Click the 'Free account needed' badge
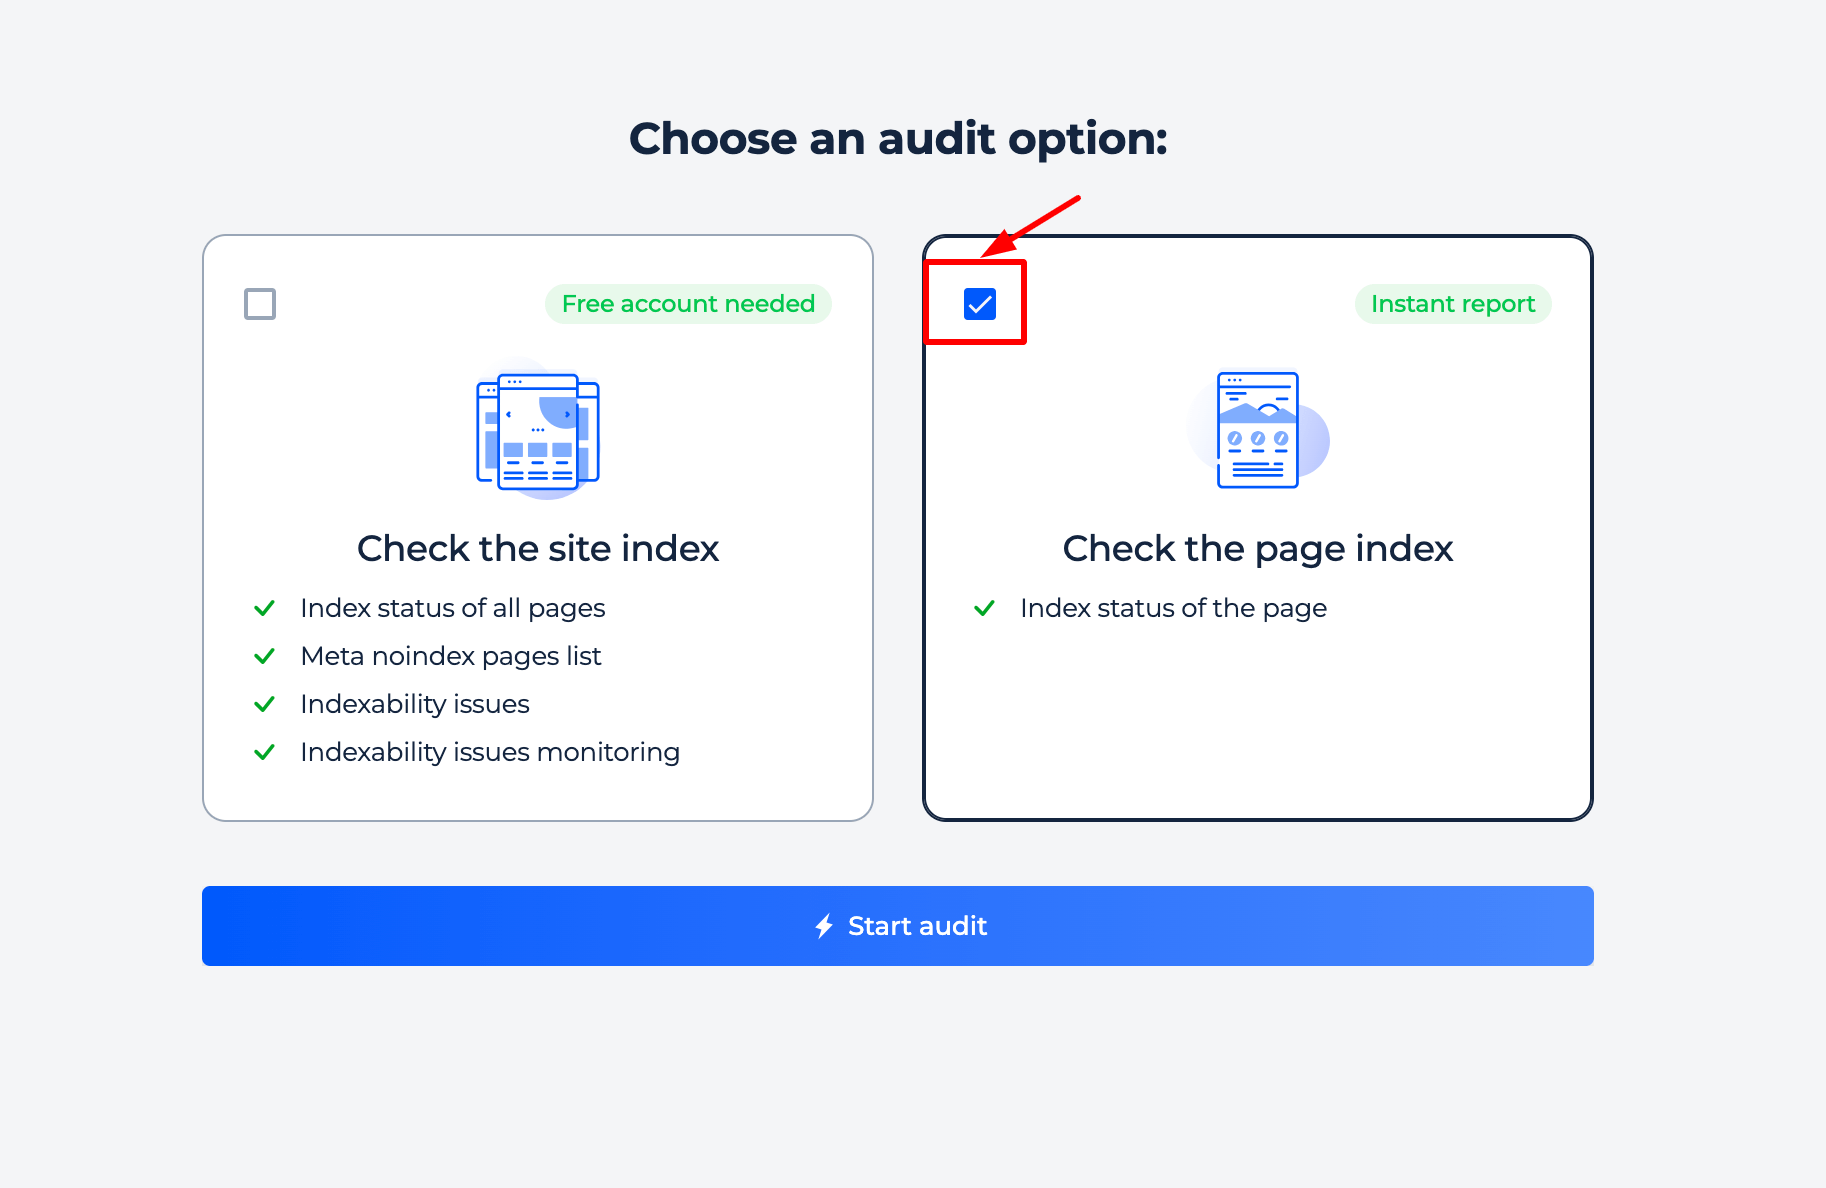1826x1188 pixels. [688, 304]
